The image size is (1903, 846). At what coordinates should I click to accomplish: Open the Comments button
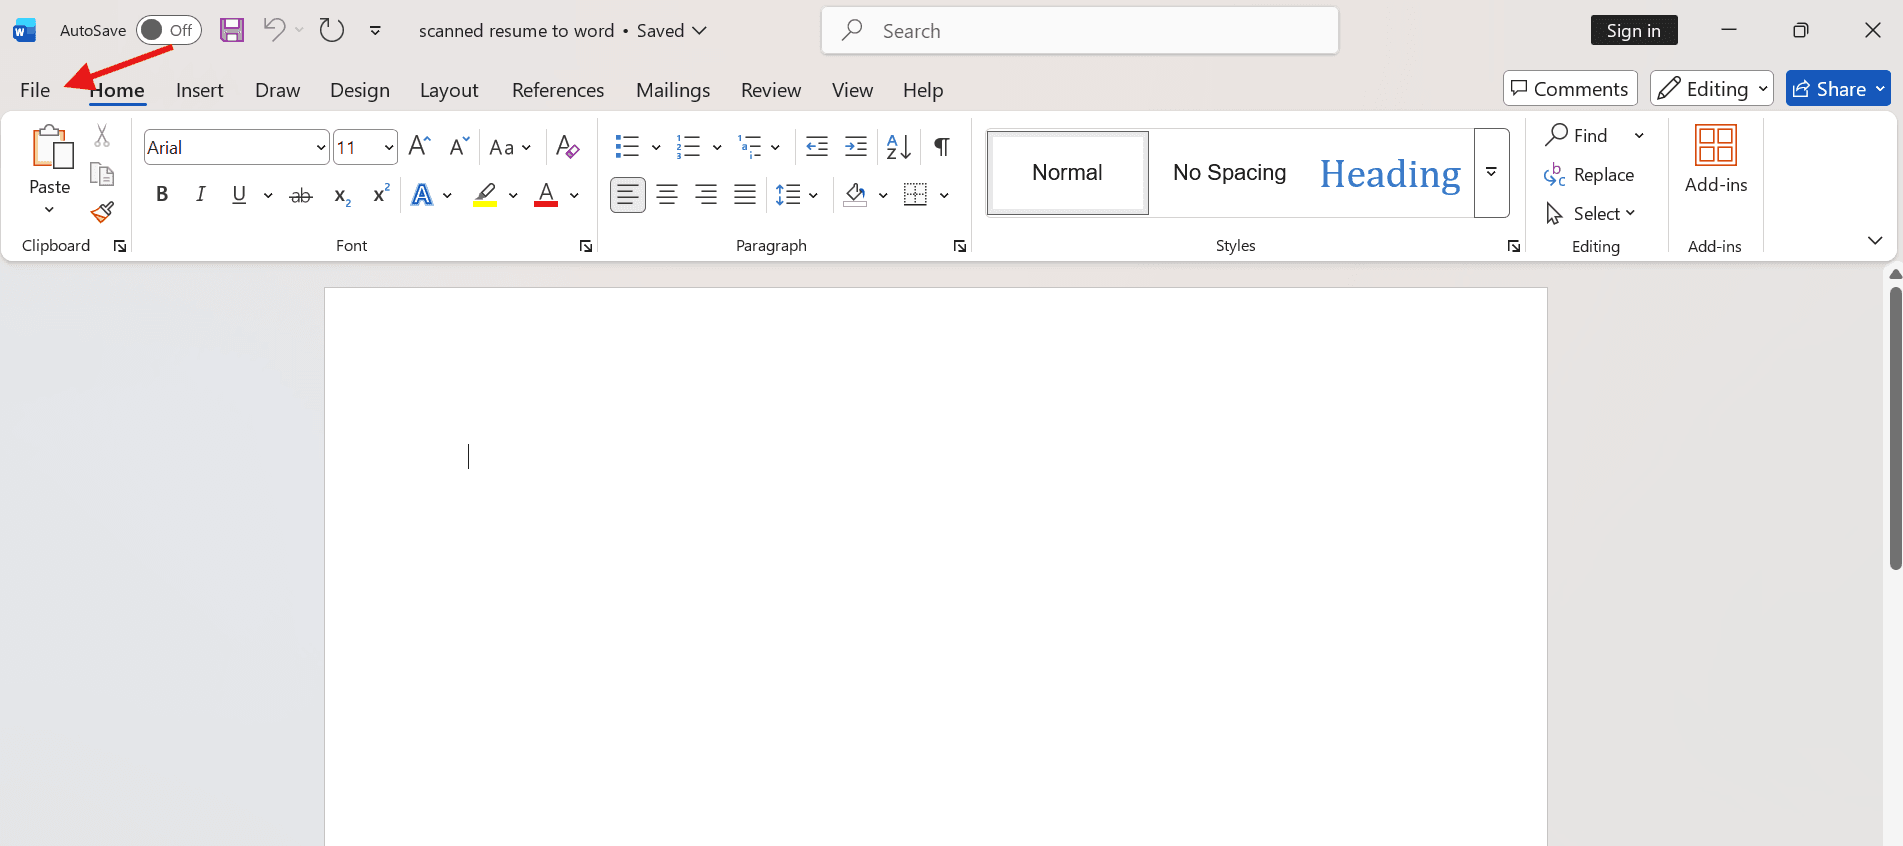[1569, 89]
